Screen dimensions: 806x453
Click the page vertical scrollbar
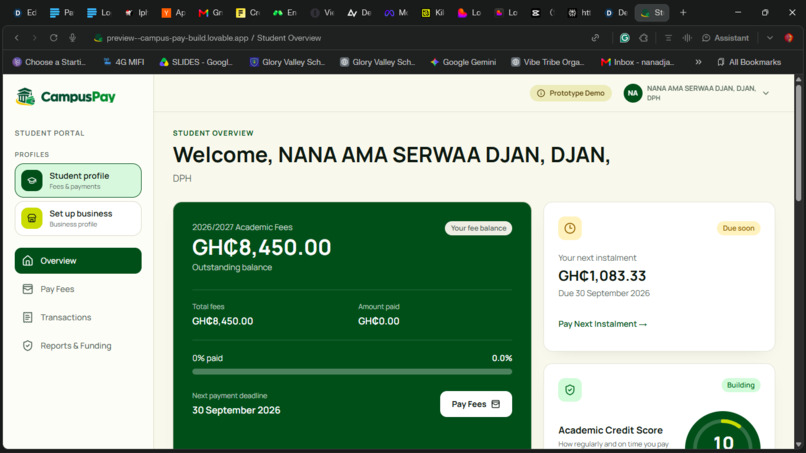pyautogui.click(x=798, y=143)
